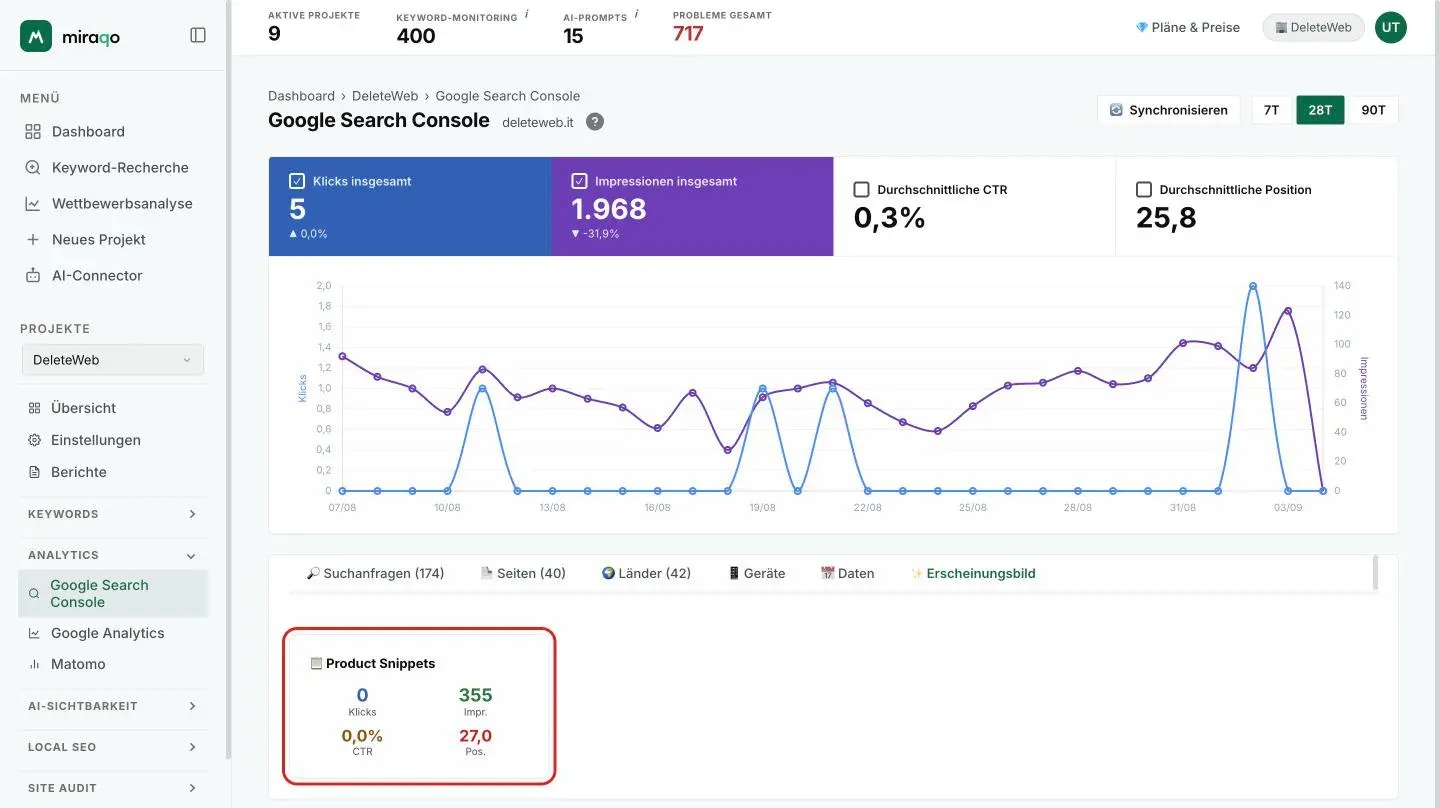Click the UT user avatar
Screen dimensions: 1440x808
(1390, 27)
